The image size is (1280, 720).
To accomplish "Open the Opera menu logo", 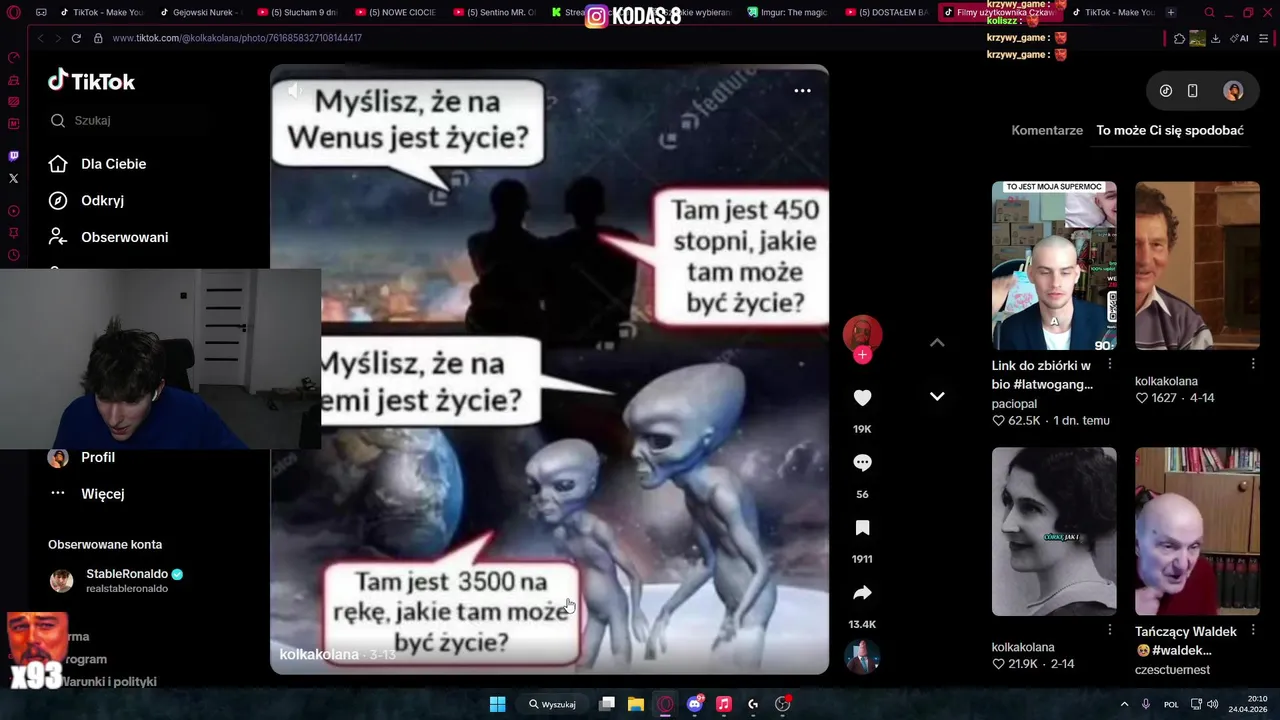I will 13,13.
